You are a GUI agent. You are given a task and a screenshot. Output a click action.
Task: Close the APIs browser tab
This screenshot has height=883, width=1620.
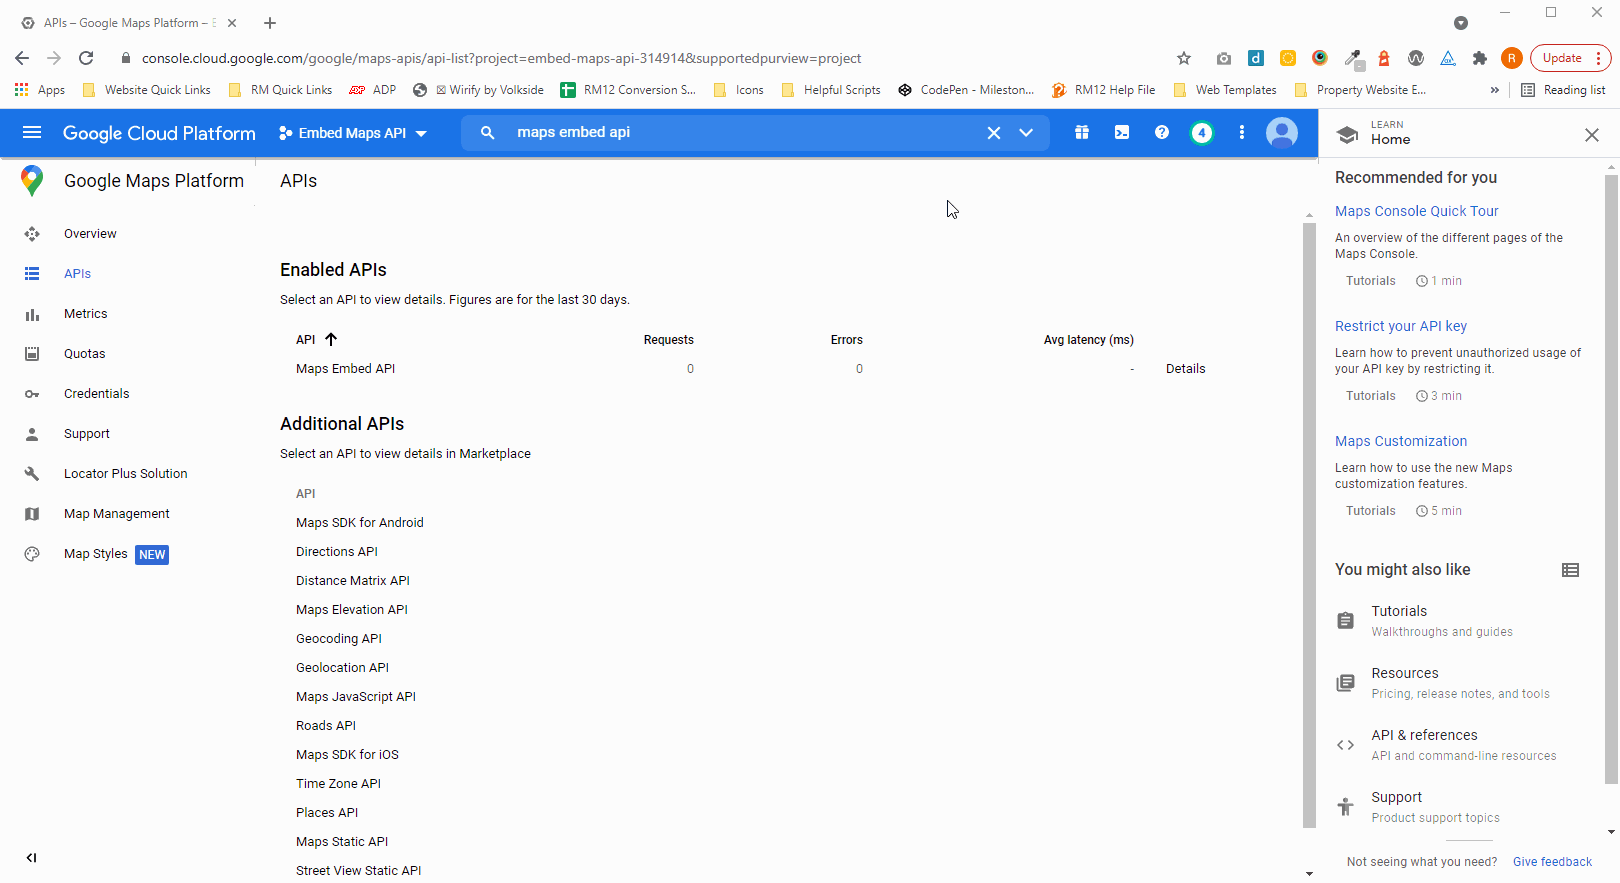coord(232,22)
